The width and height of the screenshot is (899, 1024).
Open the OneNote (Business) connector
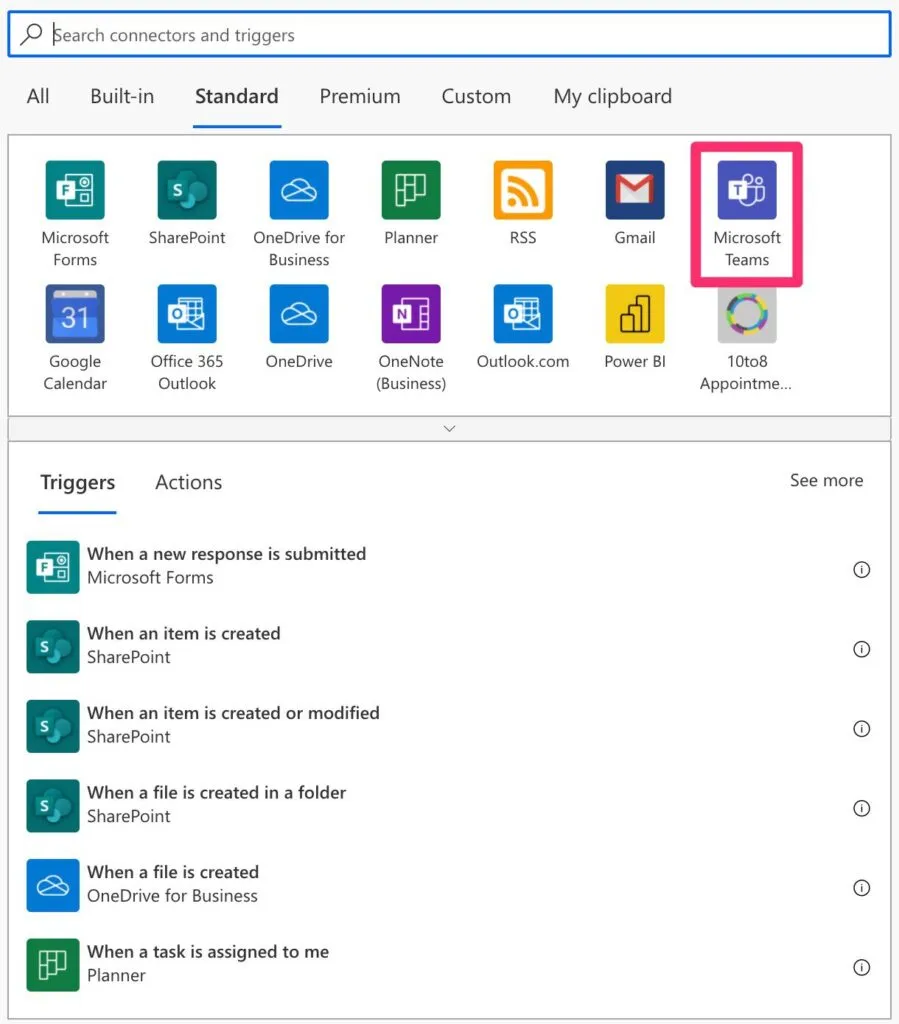click(x=411, y=314)
